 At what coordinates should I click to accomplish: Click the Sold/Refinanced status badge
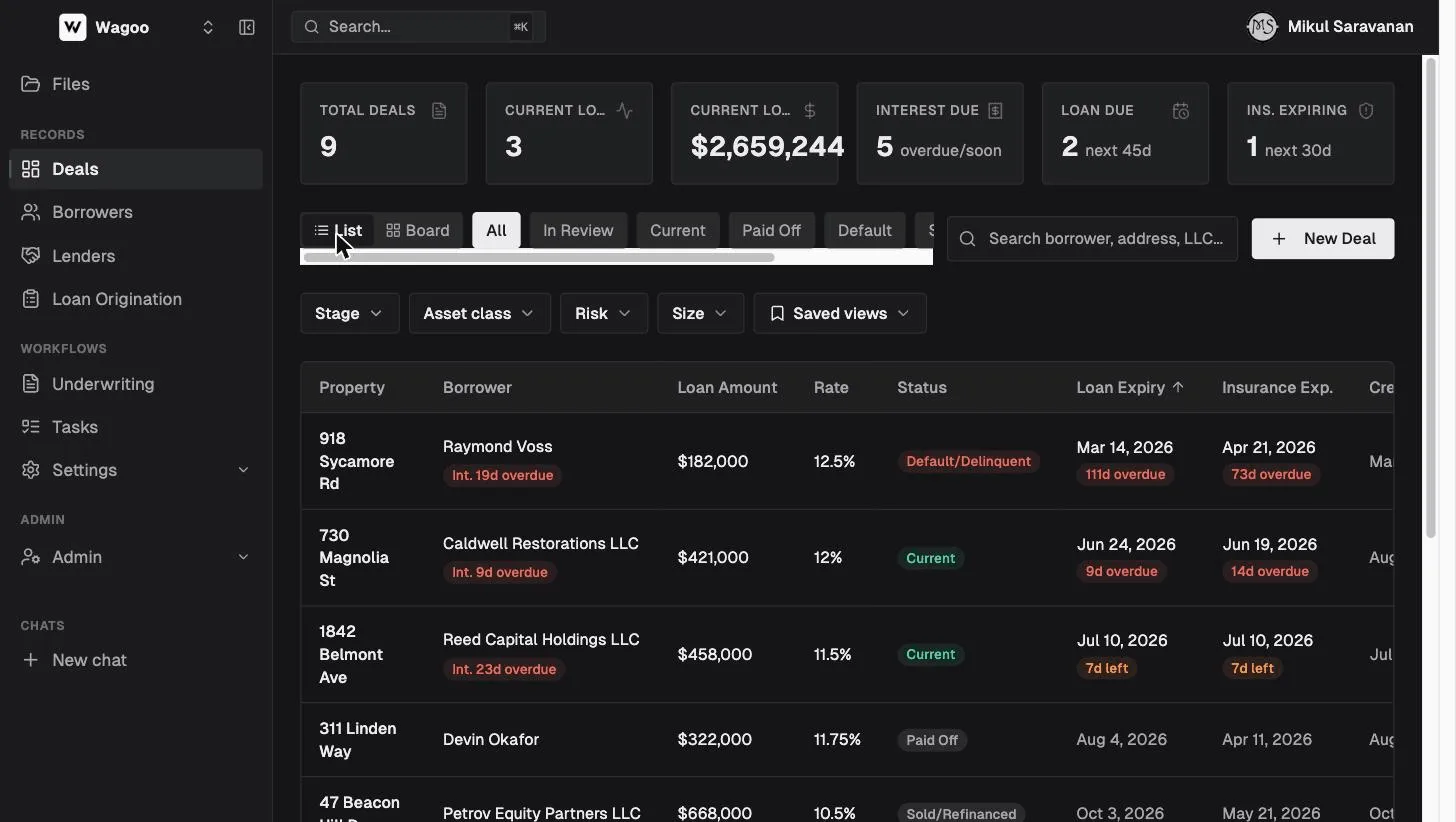961,814
